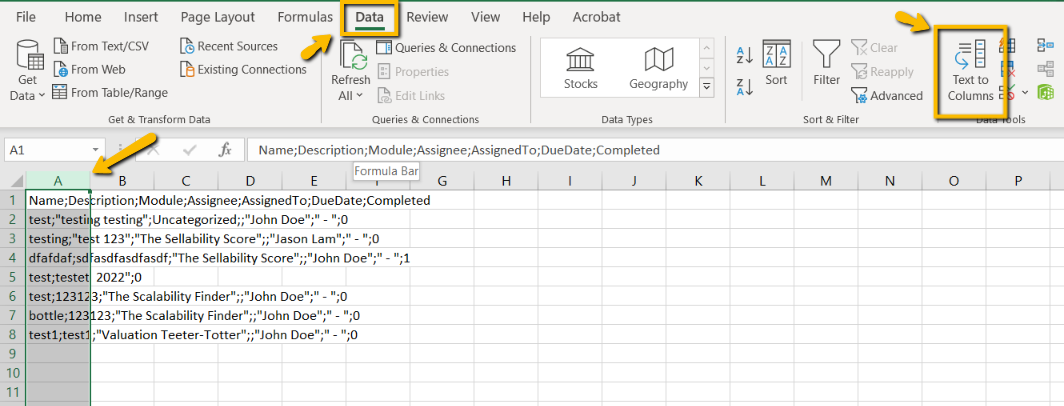Switch to the Insert tab
Screen dimensions: 1064x406
tap(142, 17)
